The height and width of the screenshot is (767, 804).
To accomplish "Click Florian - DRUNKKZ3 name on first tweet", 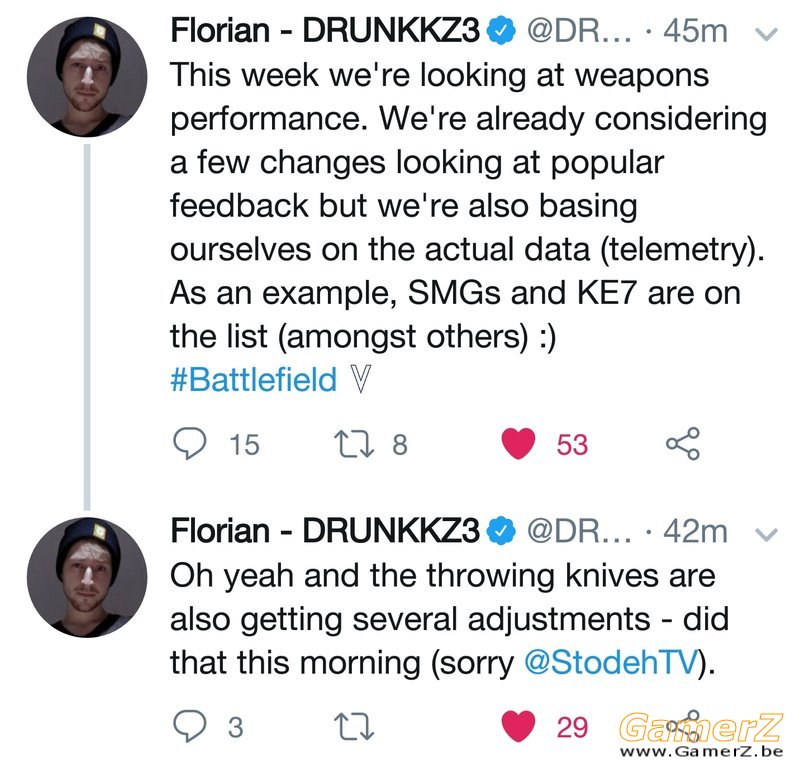I will [x=325, y=30].
